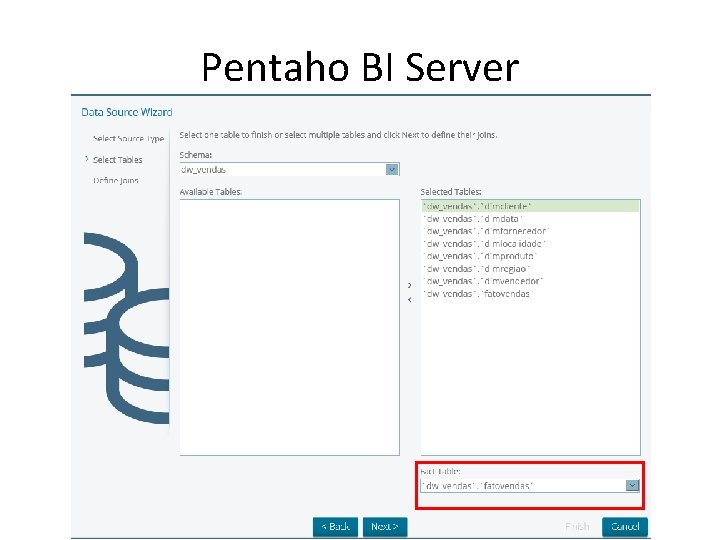Select the dimdata table entry
This screenshot has width=720, height=540.
point(530,219)
